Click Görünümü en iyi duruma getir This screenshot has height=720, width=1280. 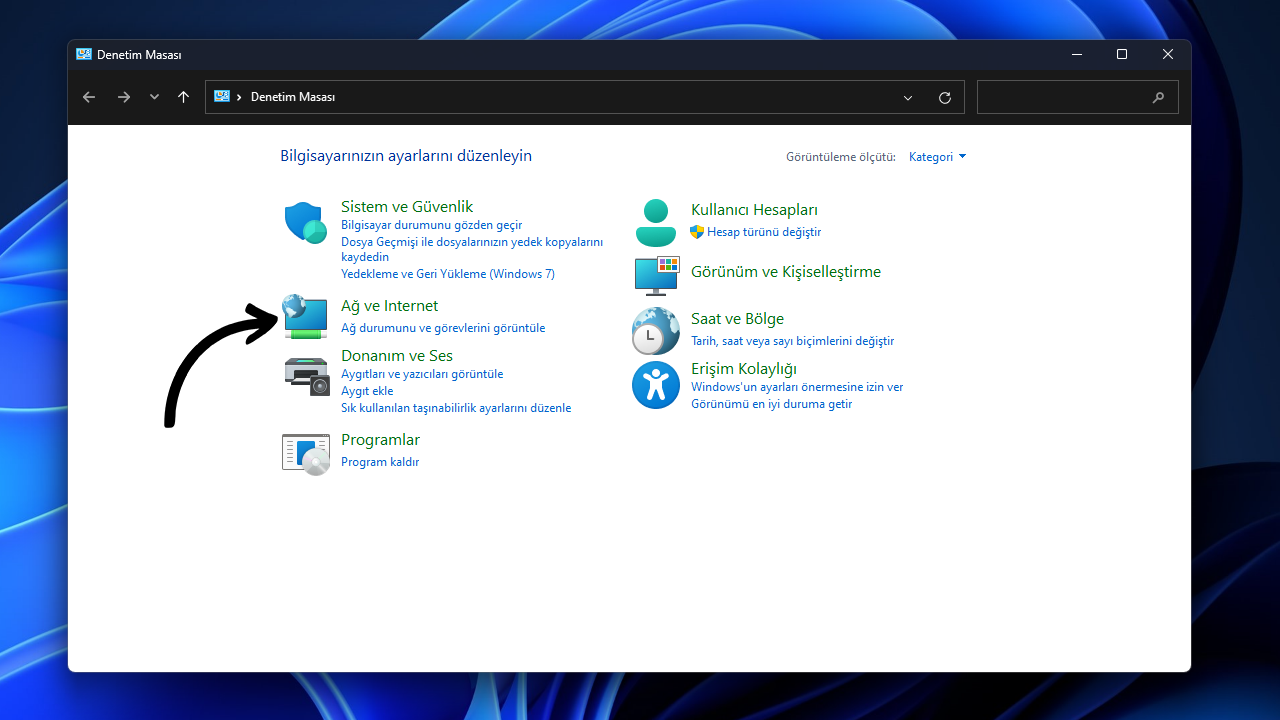click(x=771, y=404)
